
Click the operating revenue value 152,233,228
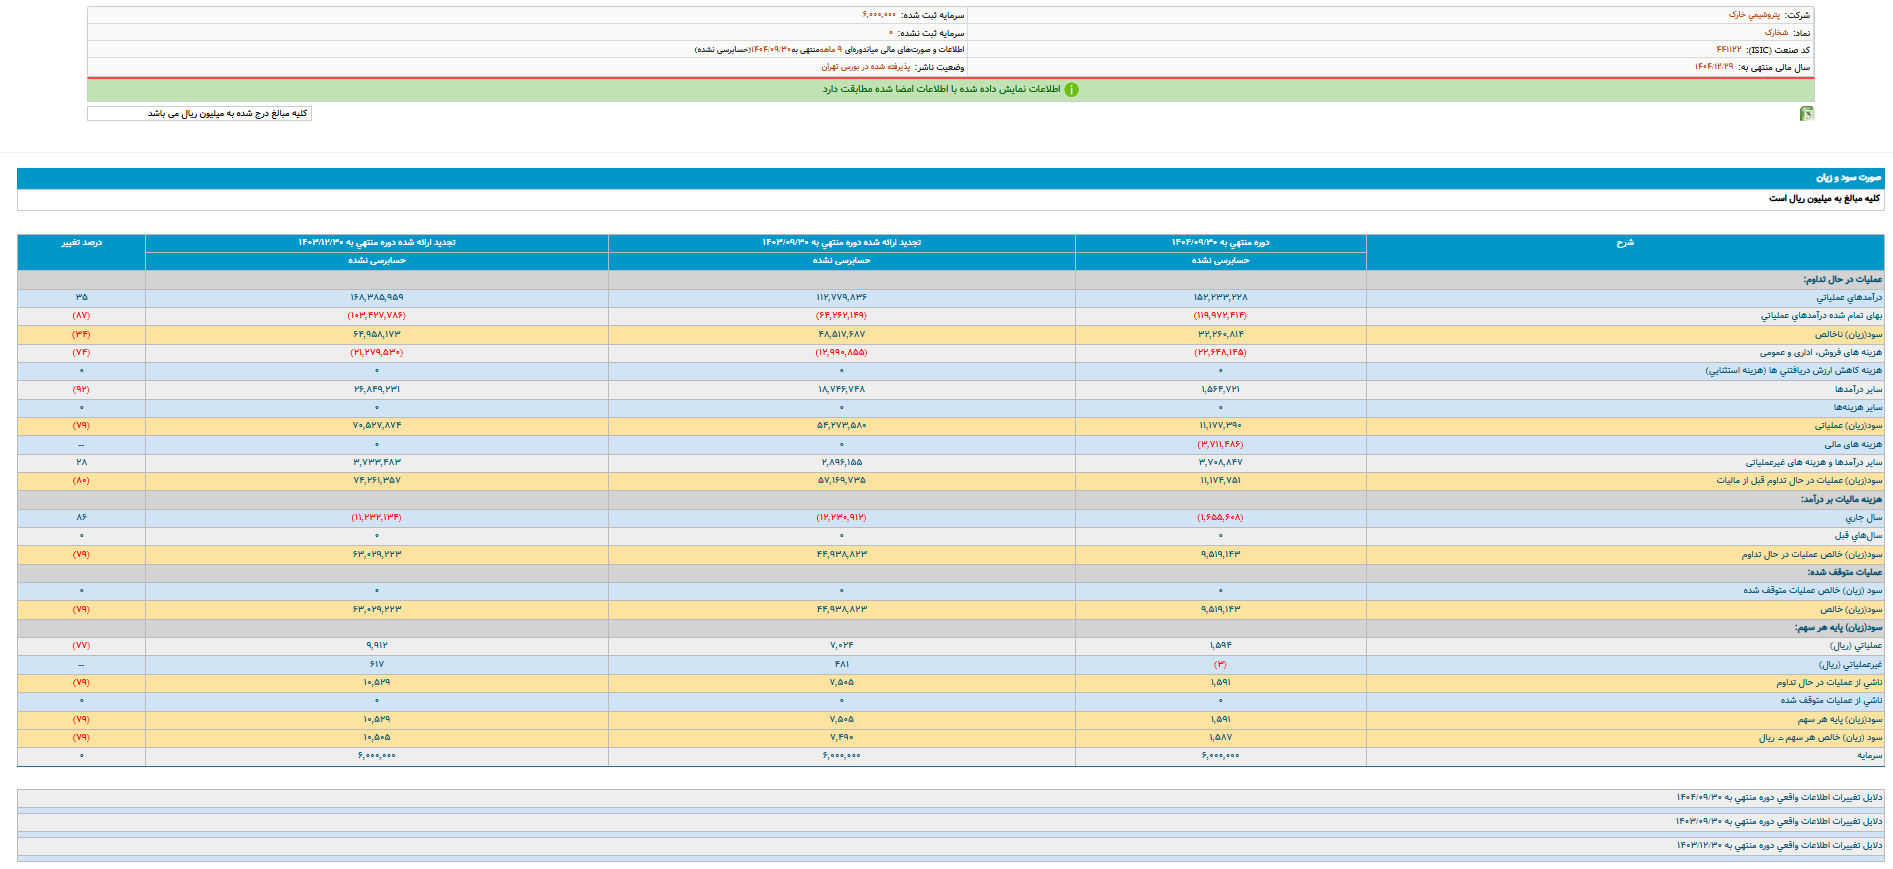click(1220, 297)
